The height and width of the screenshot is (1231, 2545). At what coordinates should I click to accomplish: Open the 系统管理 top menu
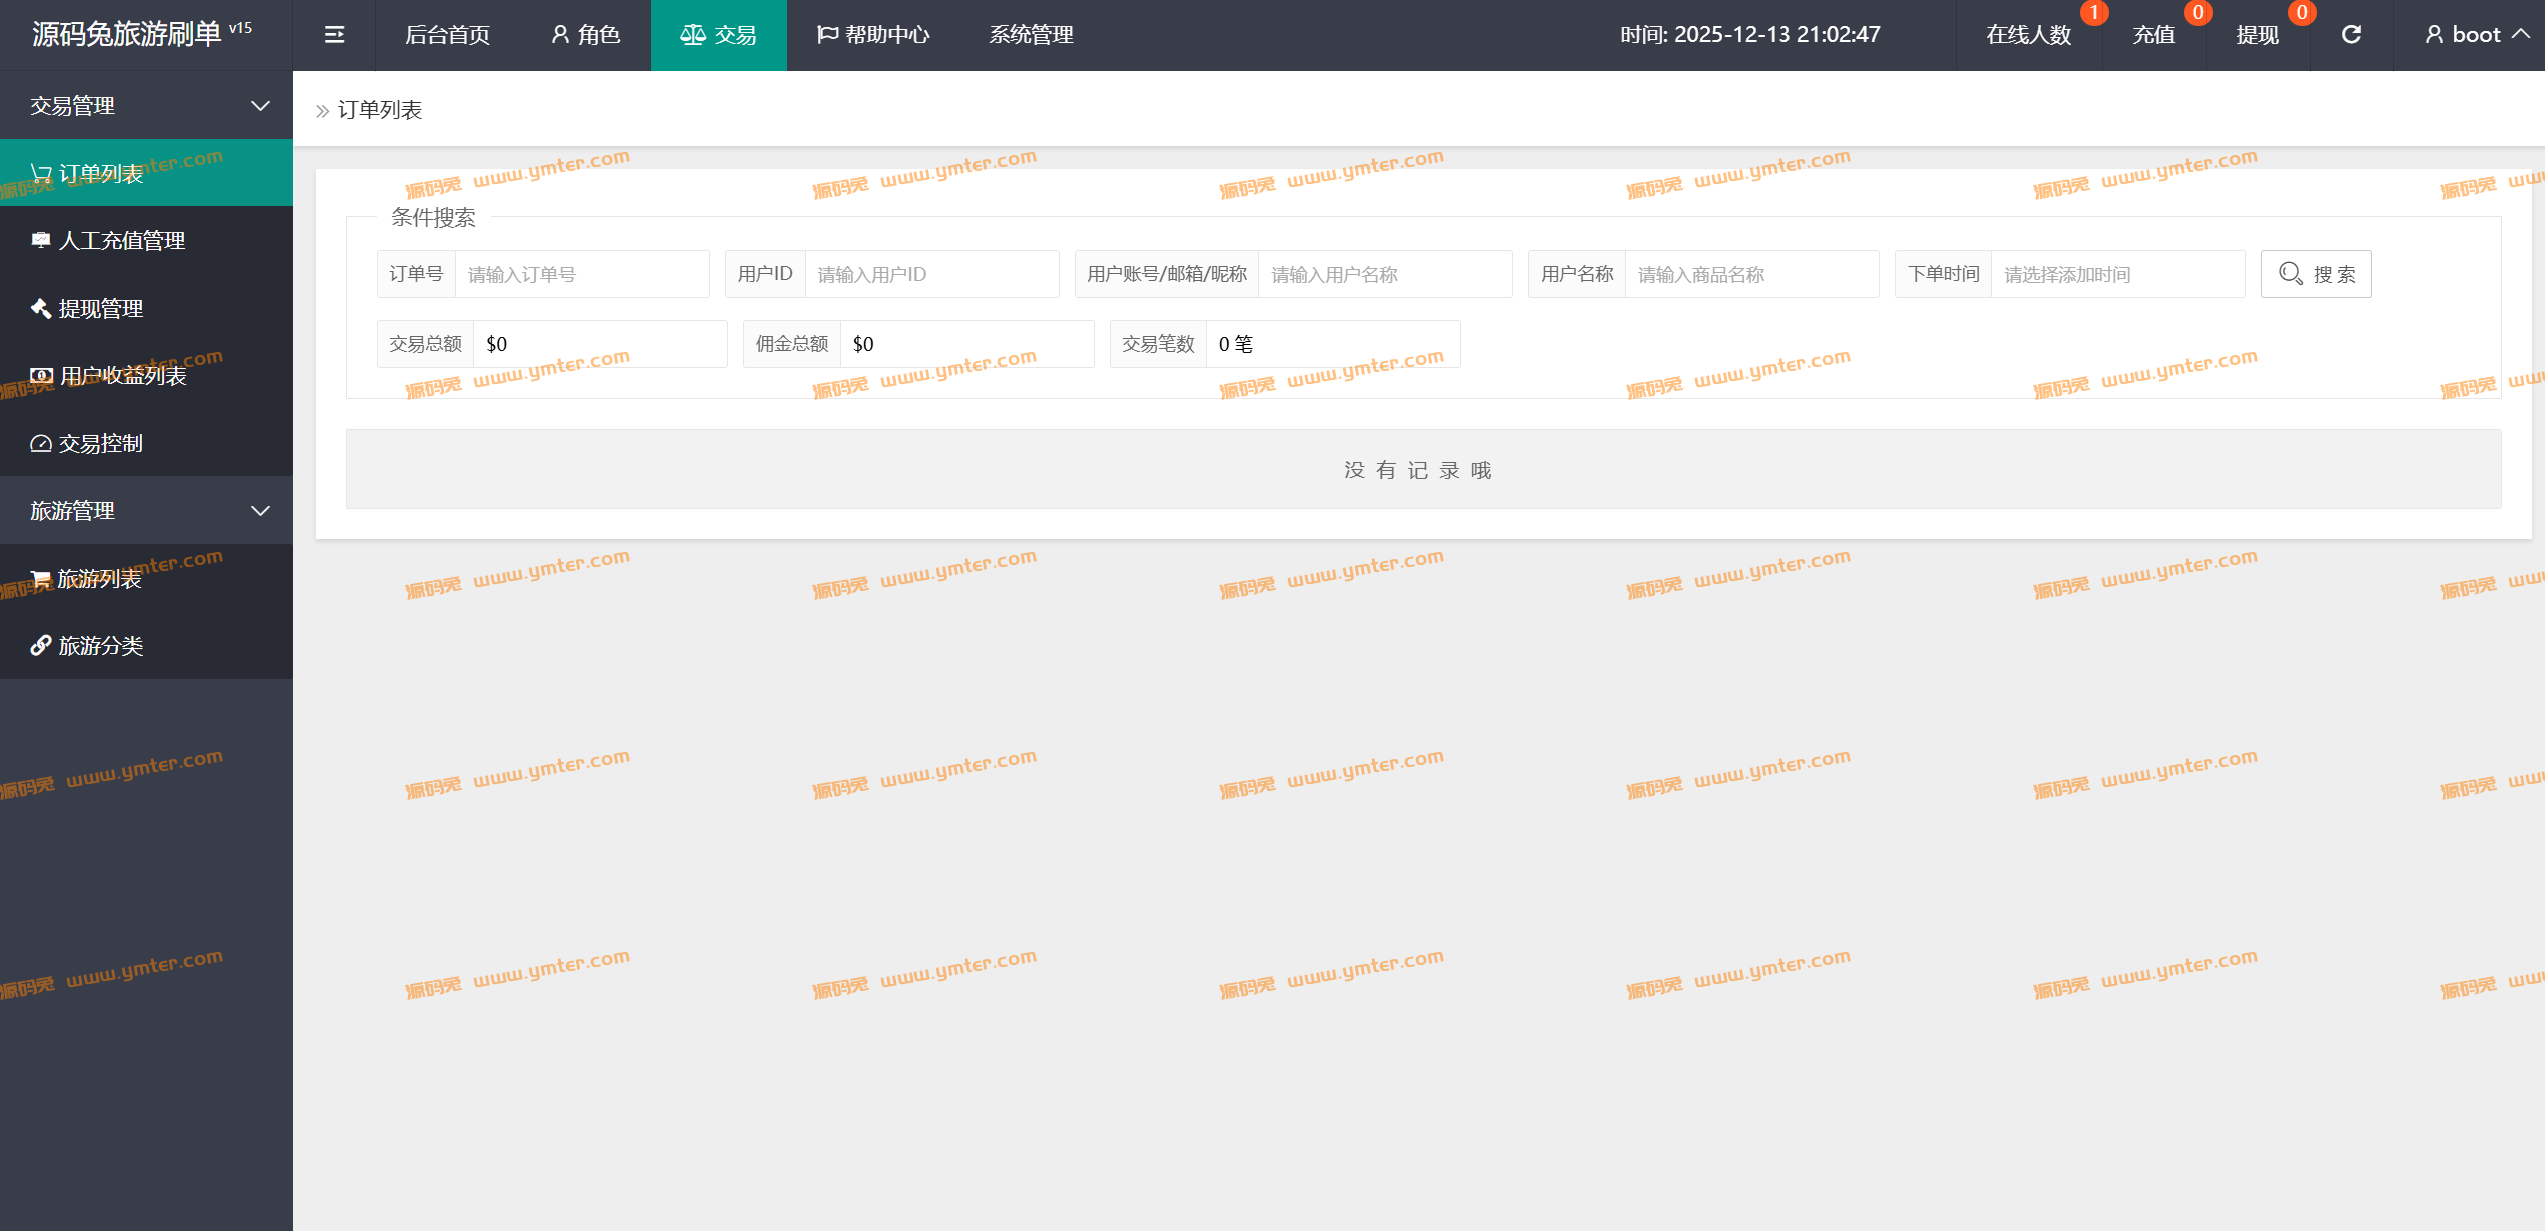(x=1031, y=35)
